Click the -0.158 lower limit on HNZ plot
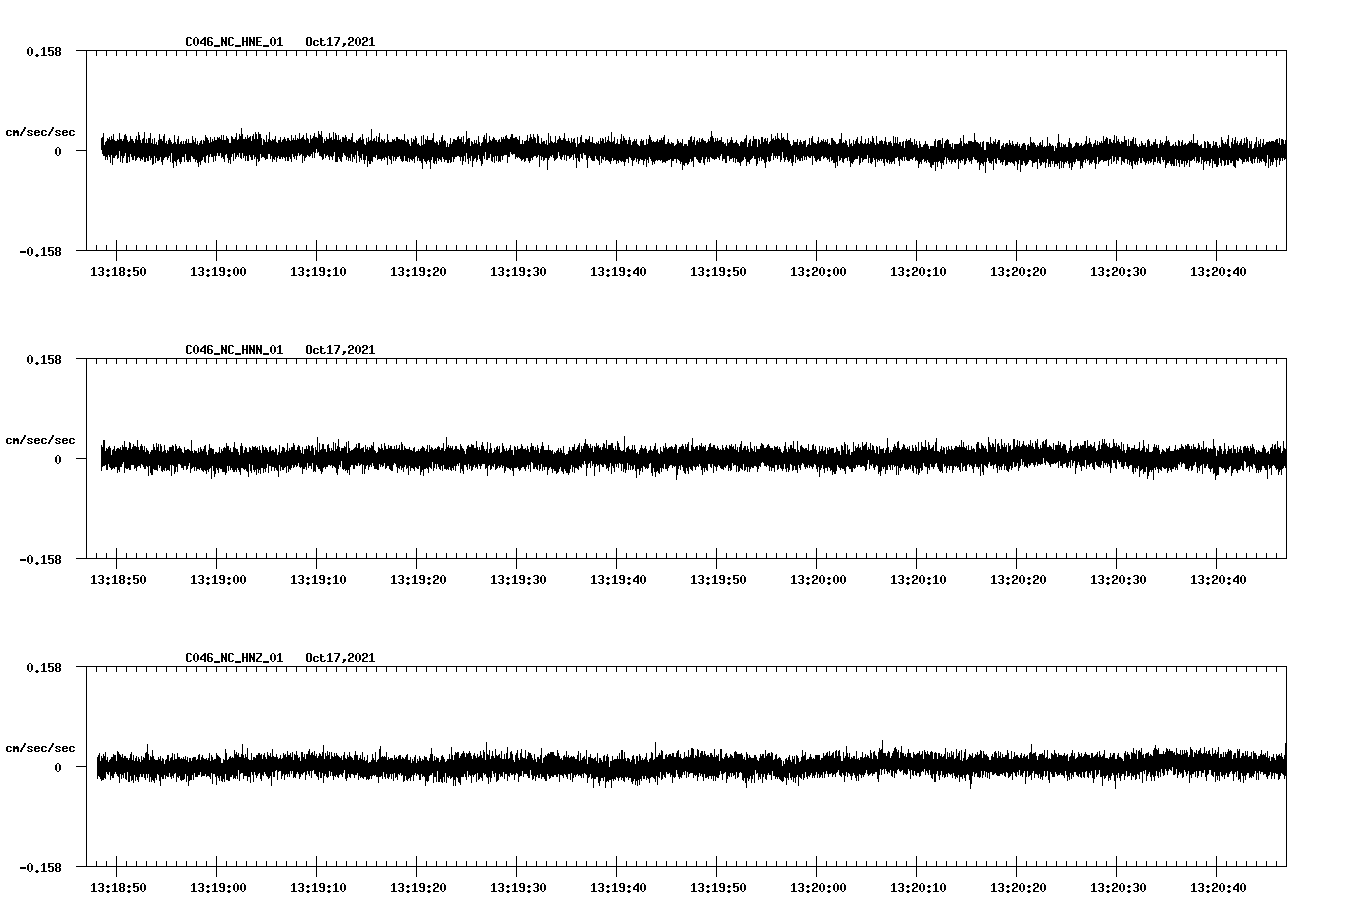Screen dimensions: 1358x924 (x=40, y=867)
